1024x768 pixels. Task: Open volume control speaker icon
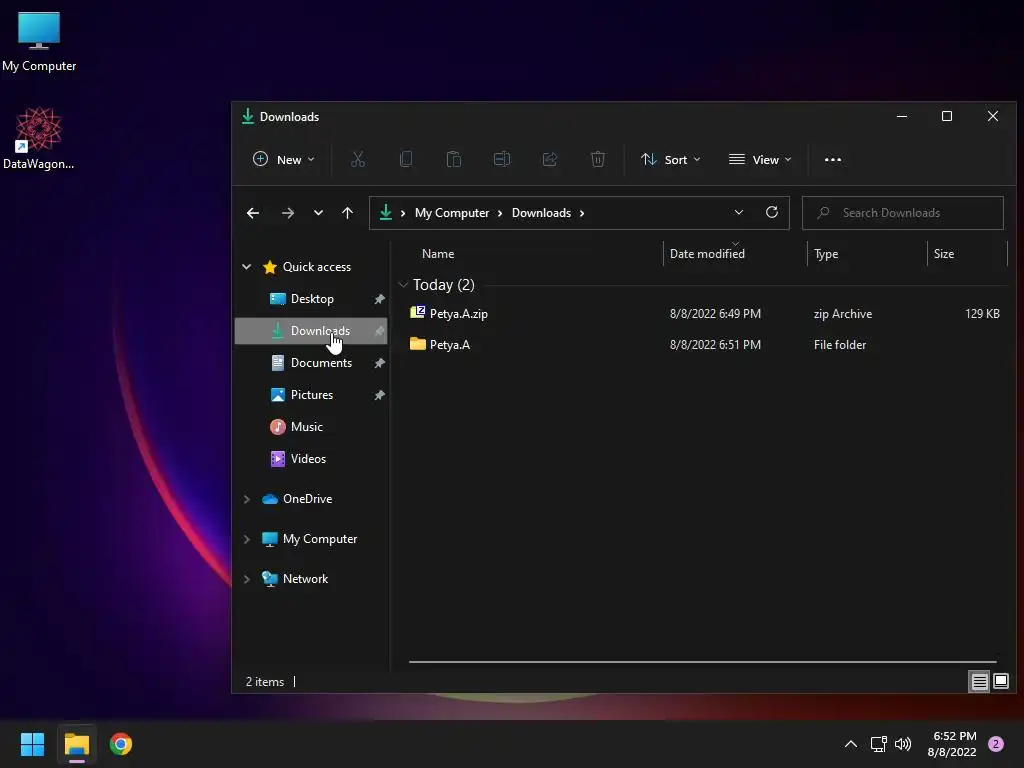(x=903, y=744)
